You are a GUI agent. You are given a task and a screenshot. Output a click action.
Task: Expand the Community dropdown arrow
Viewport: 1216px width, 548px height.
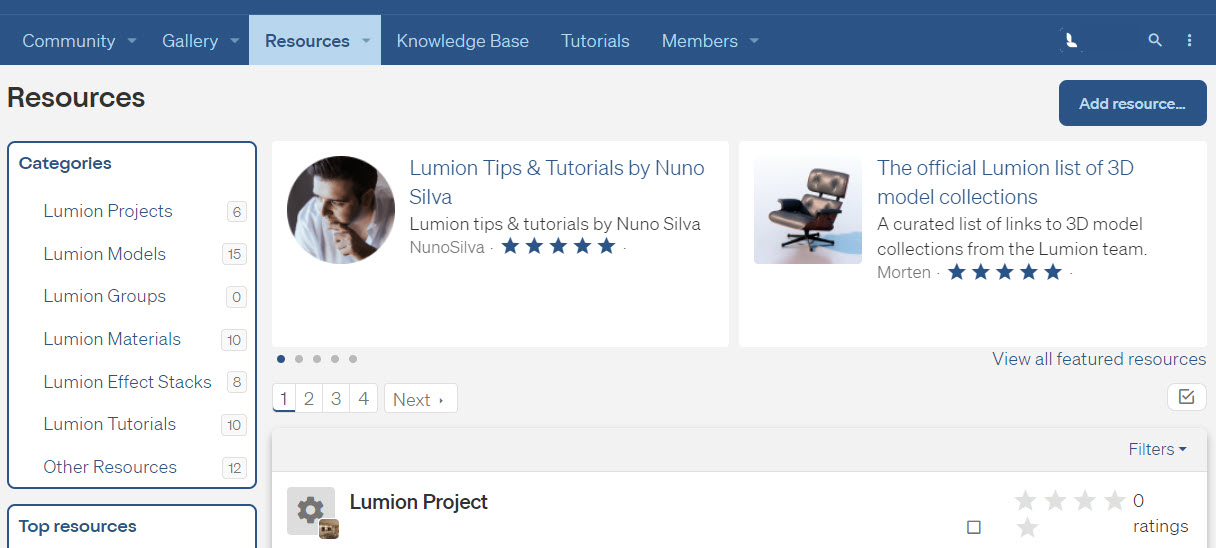tap(132, 41)
